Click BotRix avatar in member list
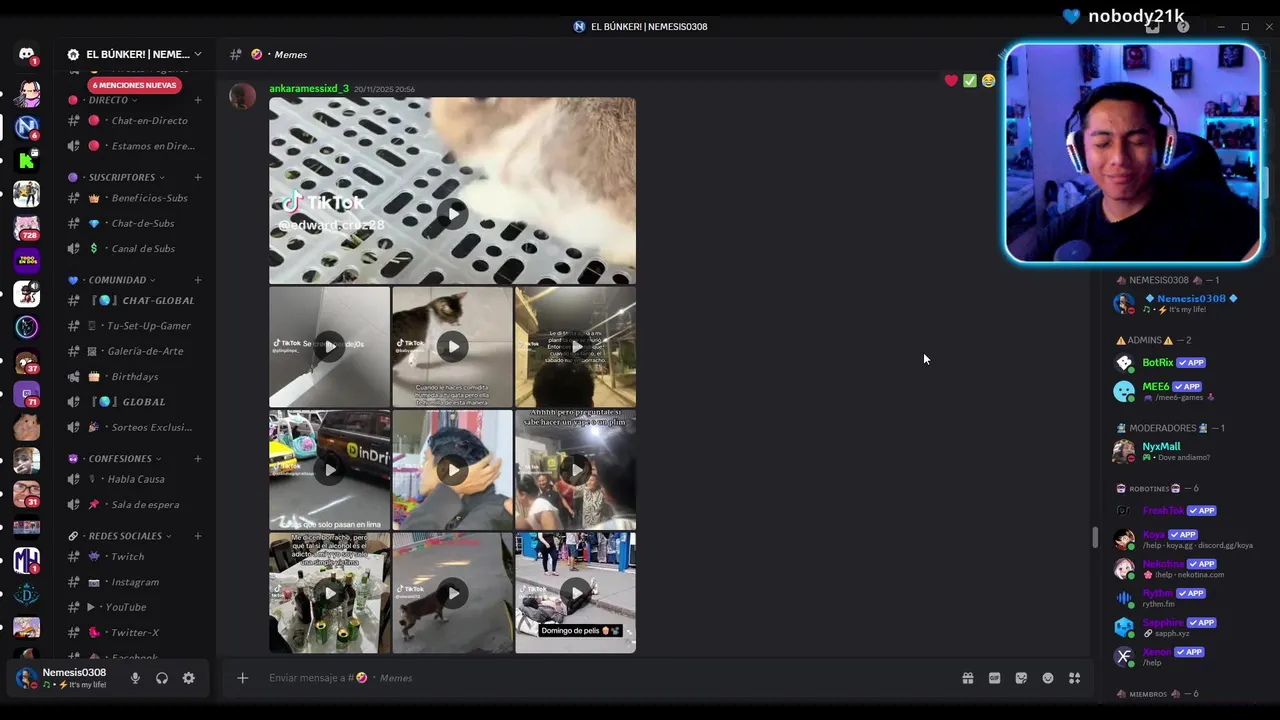 (1124, 363)
